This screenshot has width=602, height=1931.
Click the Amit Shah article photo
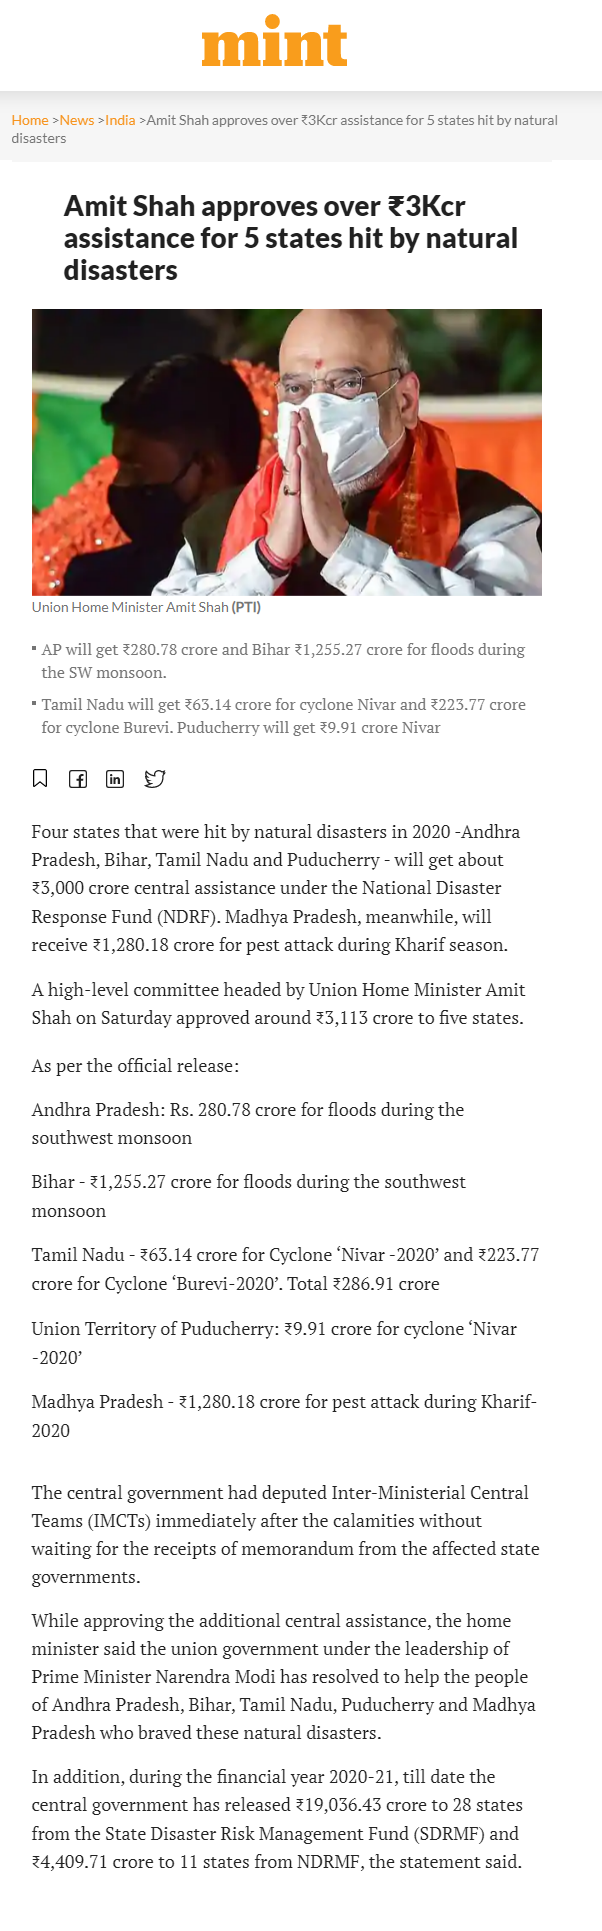coord(287,452)
